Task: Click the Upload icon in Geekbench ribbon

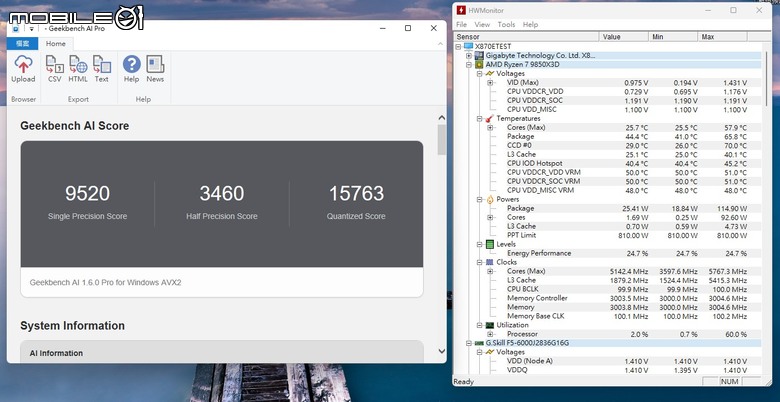Action: point(23,67)
